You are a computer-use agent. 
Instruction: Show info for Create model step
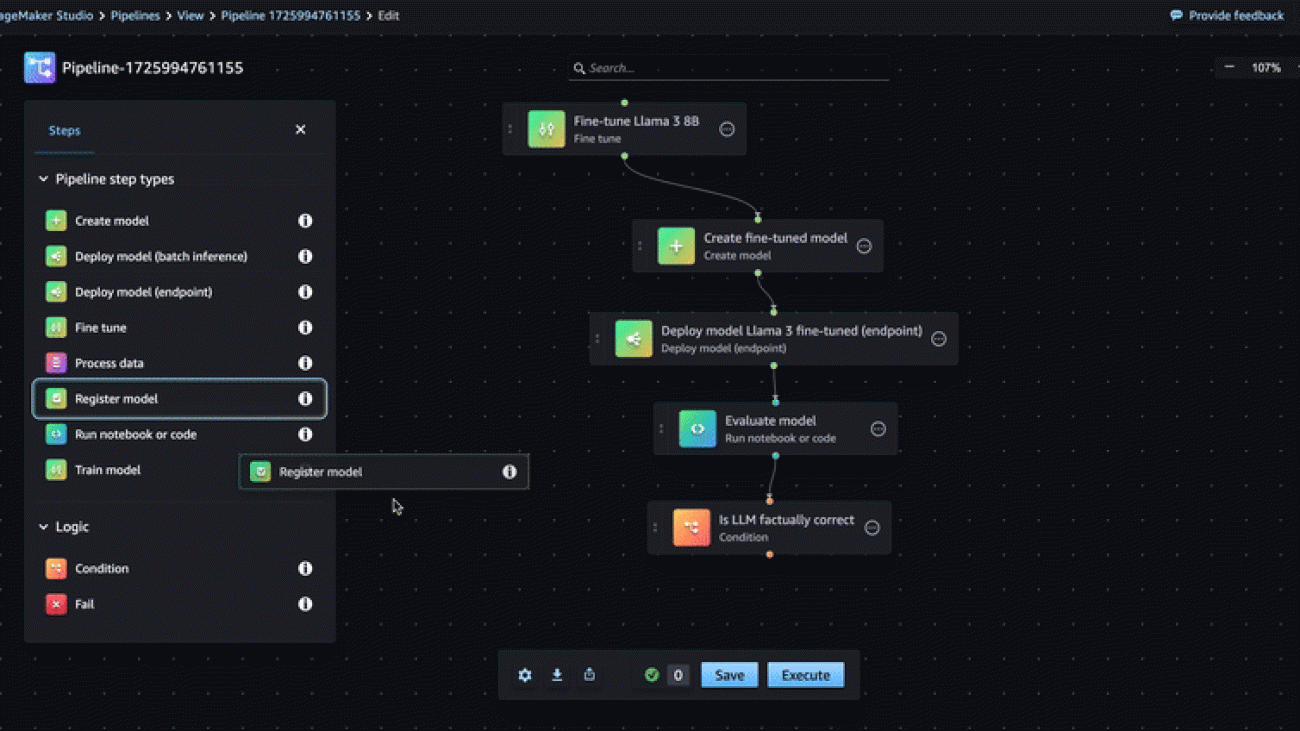tap(305, 221)
